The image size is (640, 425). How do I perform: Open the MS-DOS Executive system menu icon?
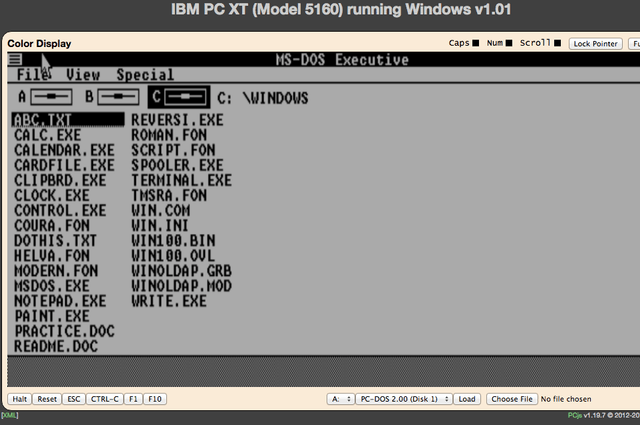click(x=15, y=60)
